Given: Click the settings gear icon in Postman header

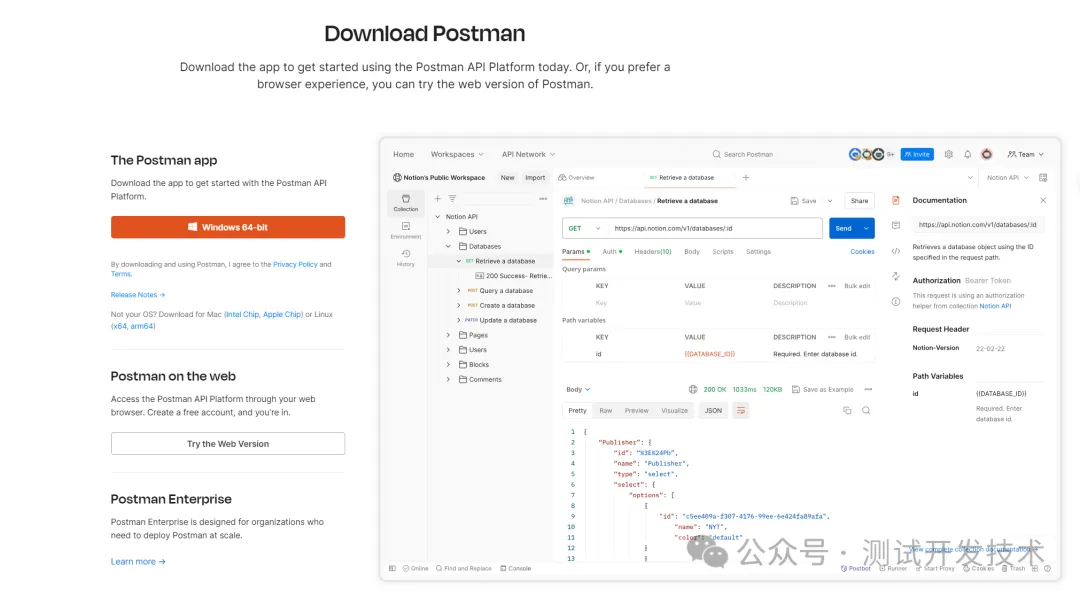Looking at the screenshot, I should pos(949,154).
